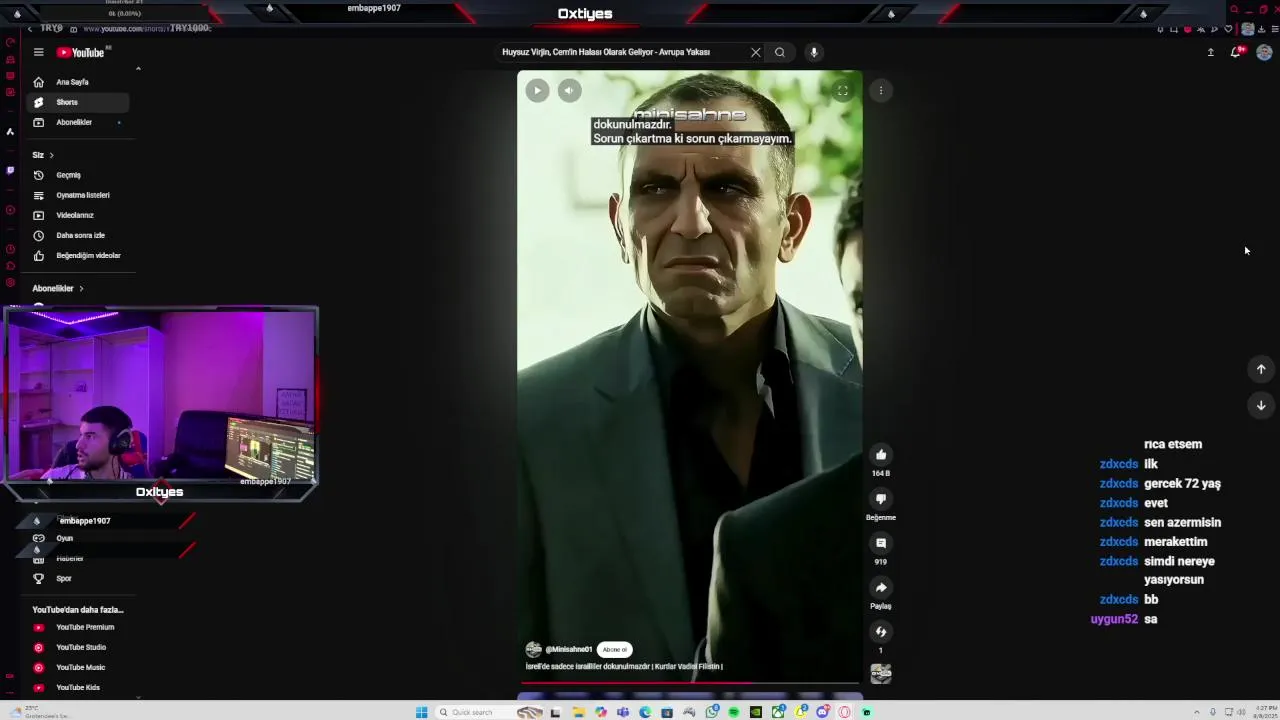Mute the Shorts video volume

click(569, 90)
